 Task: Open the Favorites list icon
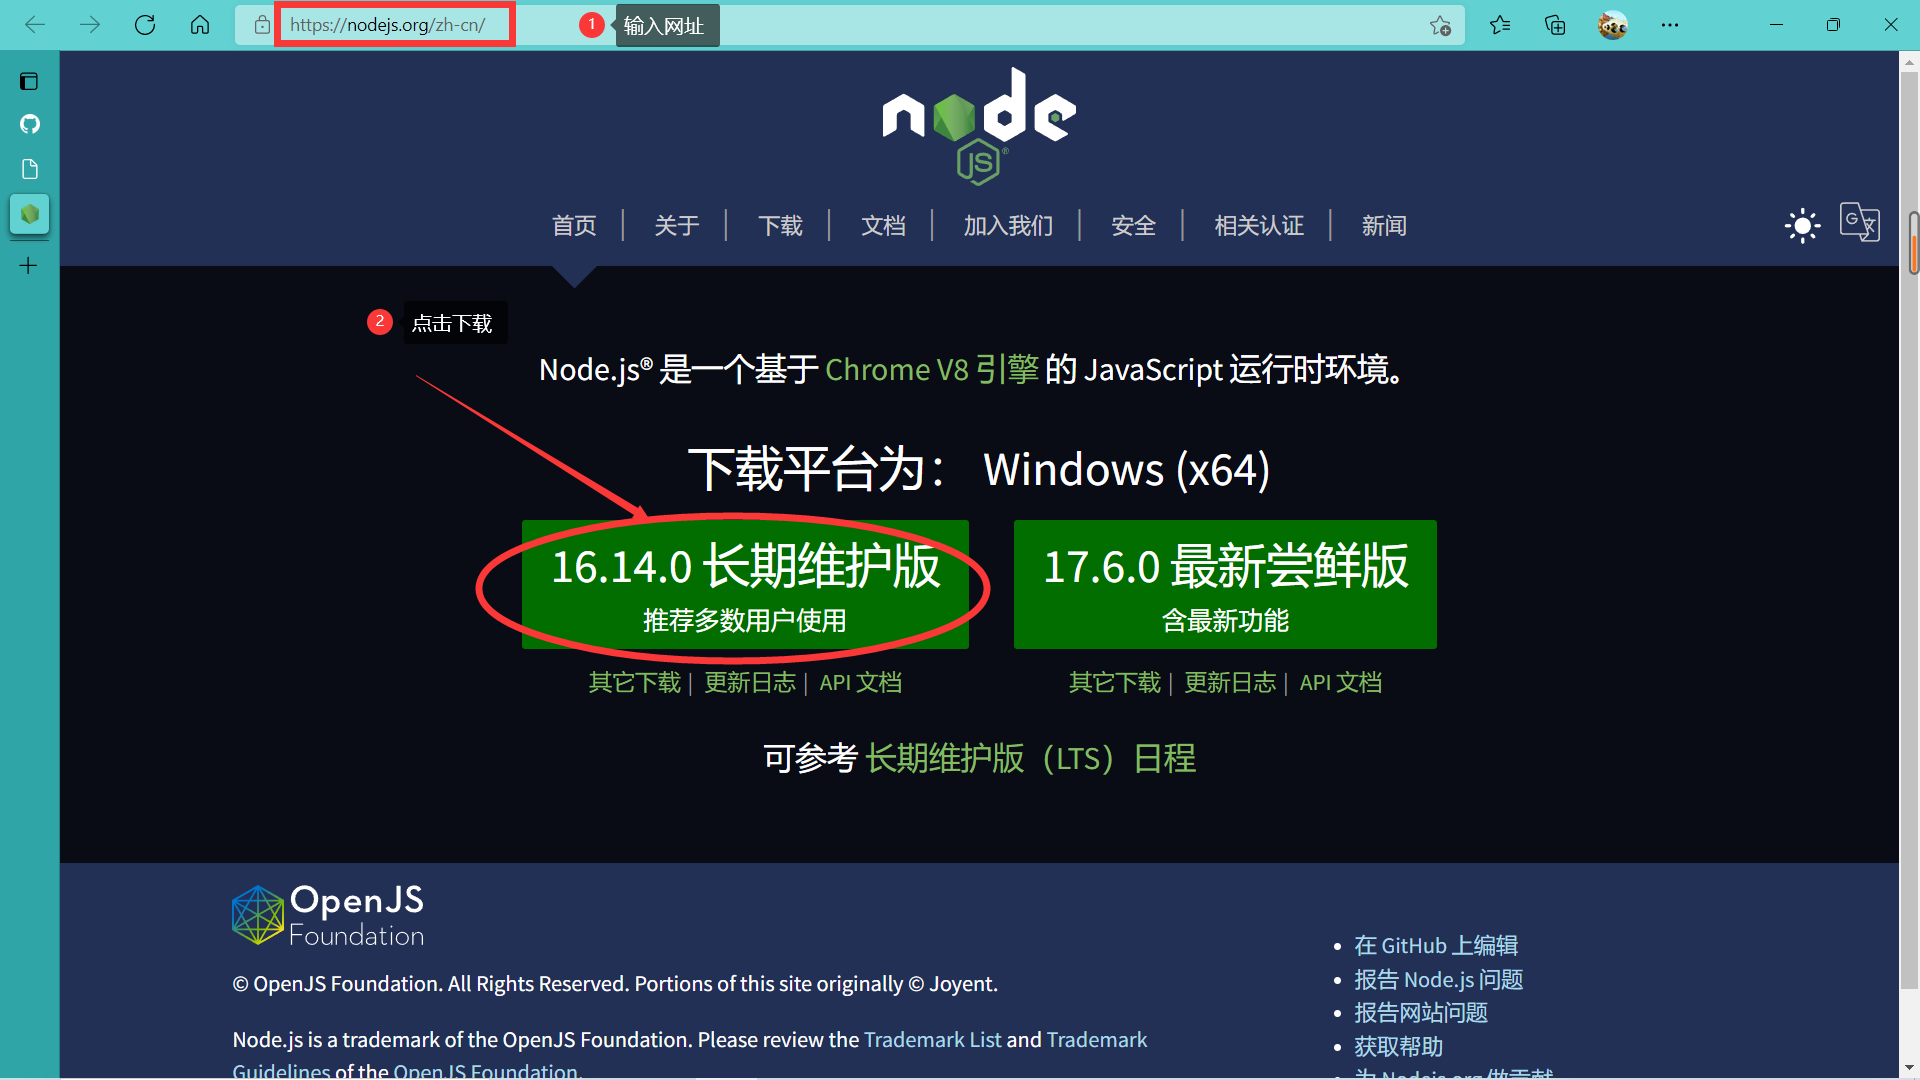coord(1500,25)
